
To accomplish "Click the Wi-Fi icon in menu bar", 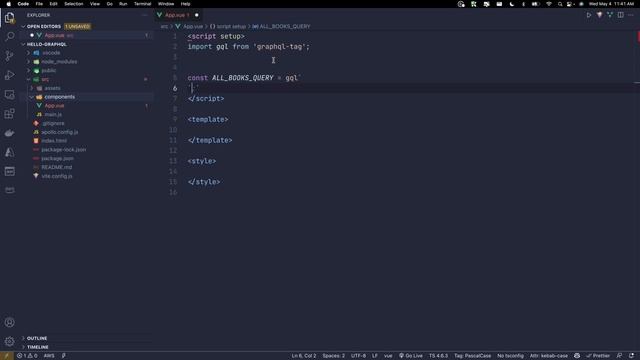I will (549, 4).
